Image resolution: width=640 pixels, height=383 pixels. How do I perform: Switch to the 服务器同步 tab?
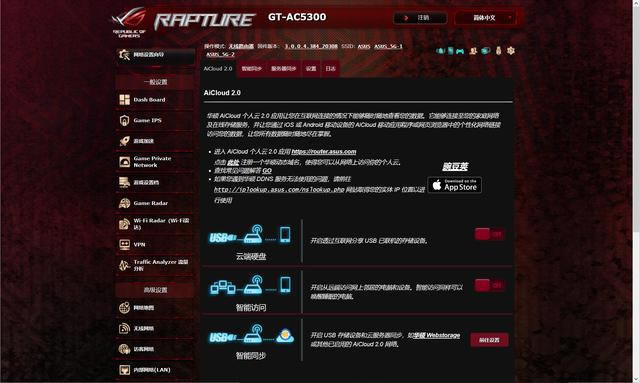[284, 69]
